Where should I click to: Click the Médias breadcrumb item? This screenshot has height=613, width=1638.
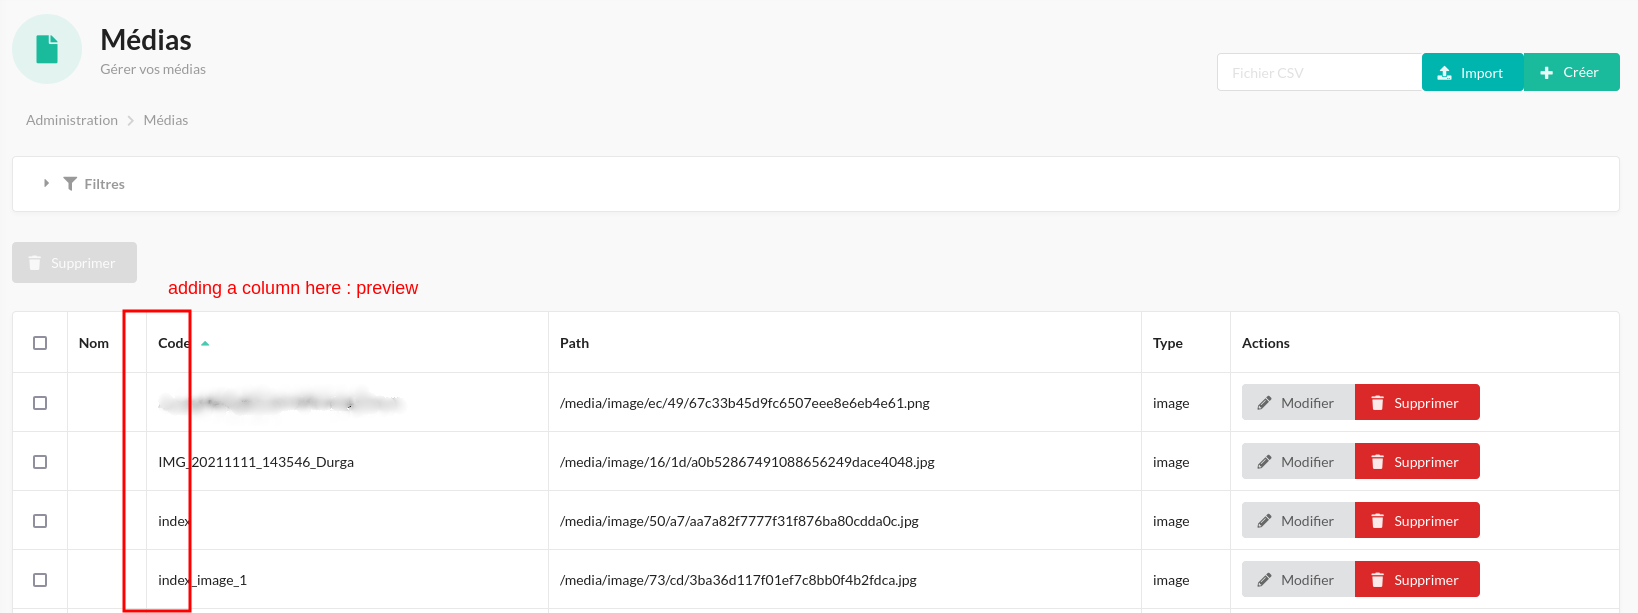[166, 120]
